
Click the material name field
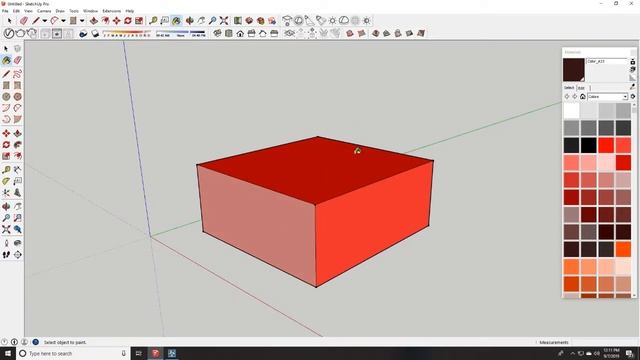pos(607,61)
